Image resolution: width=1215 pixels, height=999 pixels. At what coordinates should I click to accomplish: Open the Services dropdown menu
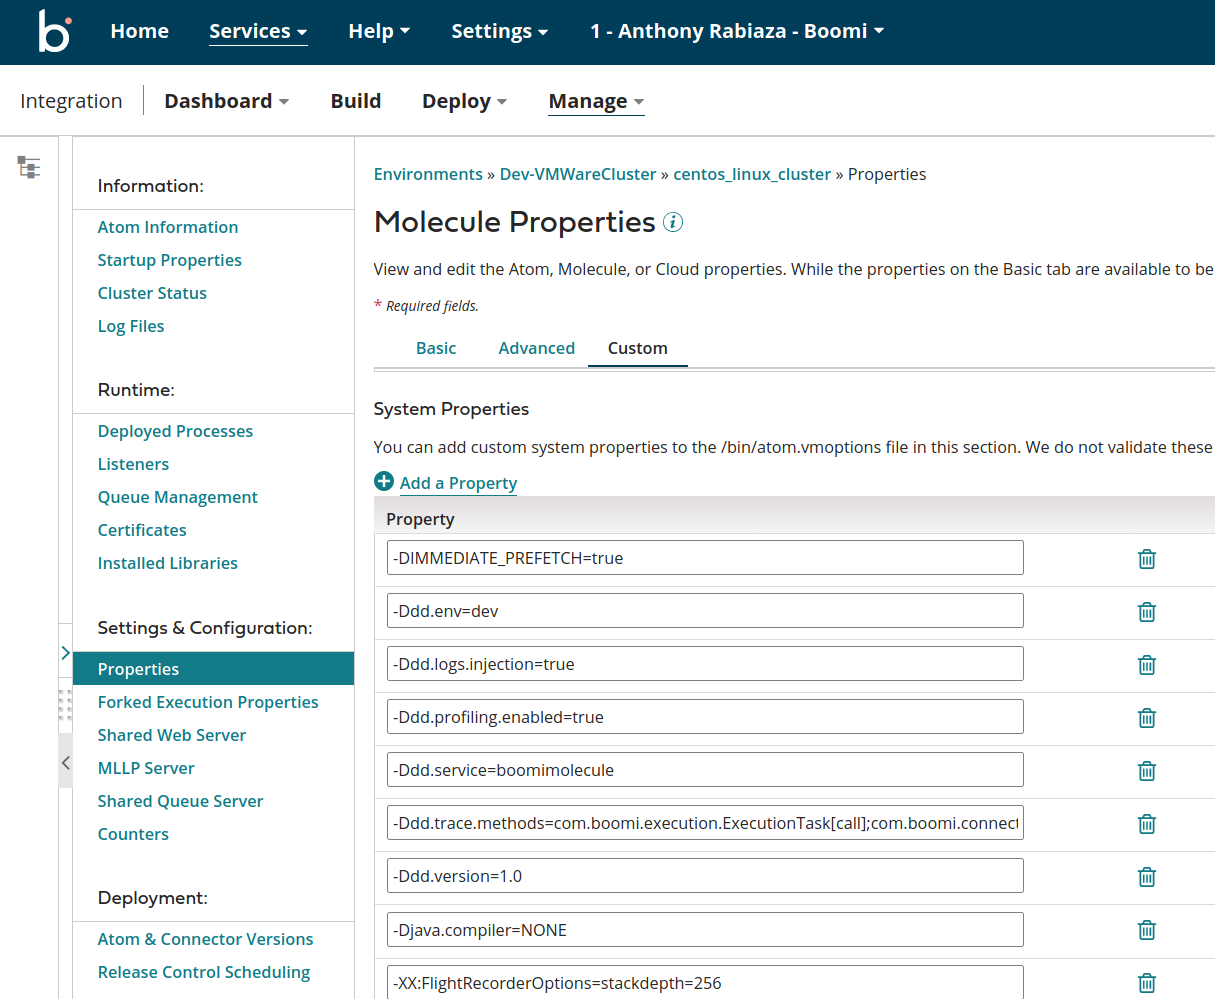point(257,31)
